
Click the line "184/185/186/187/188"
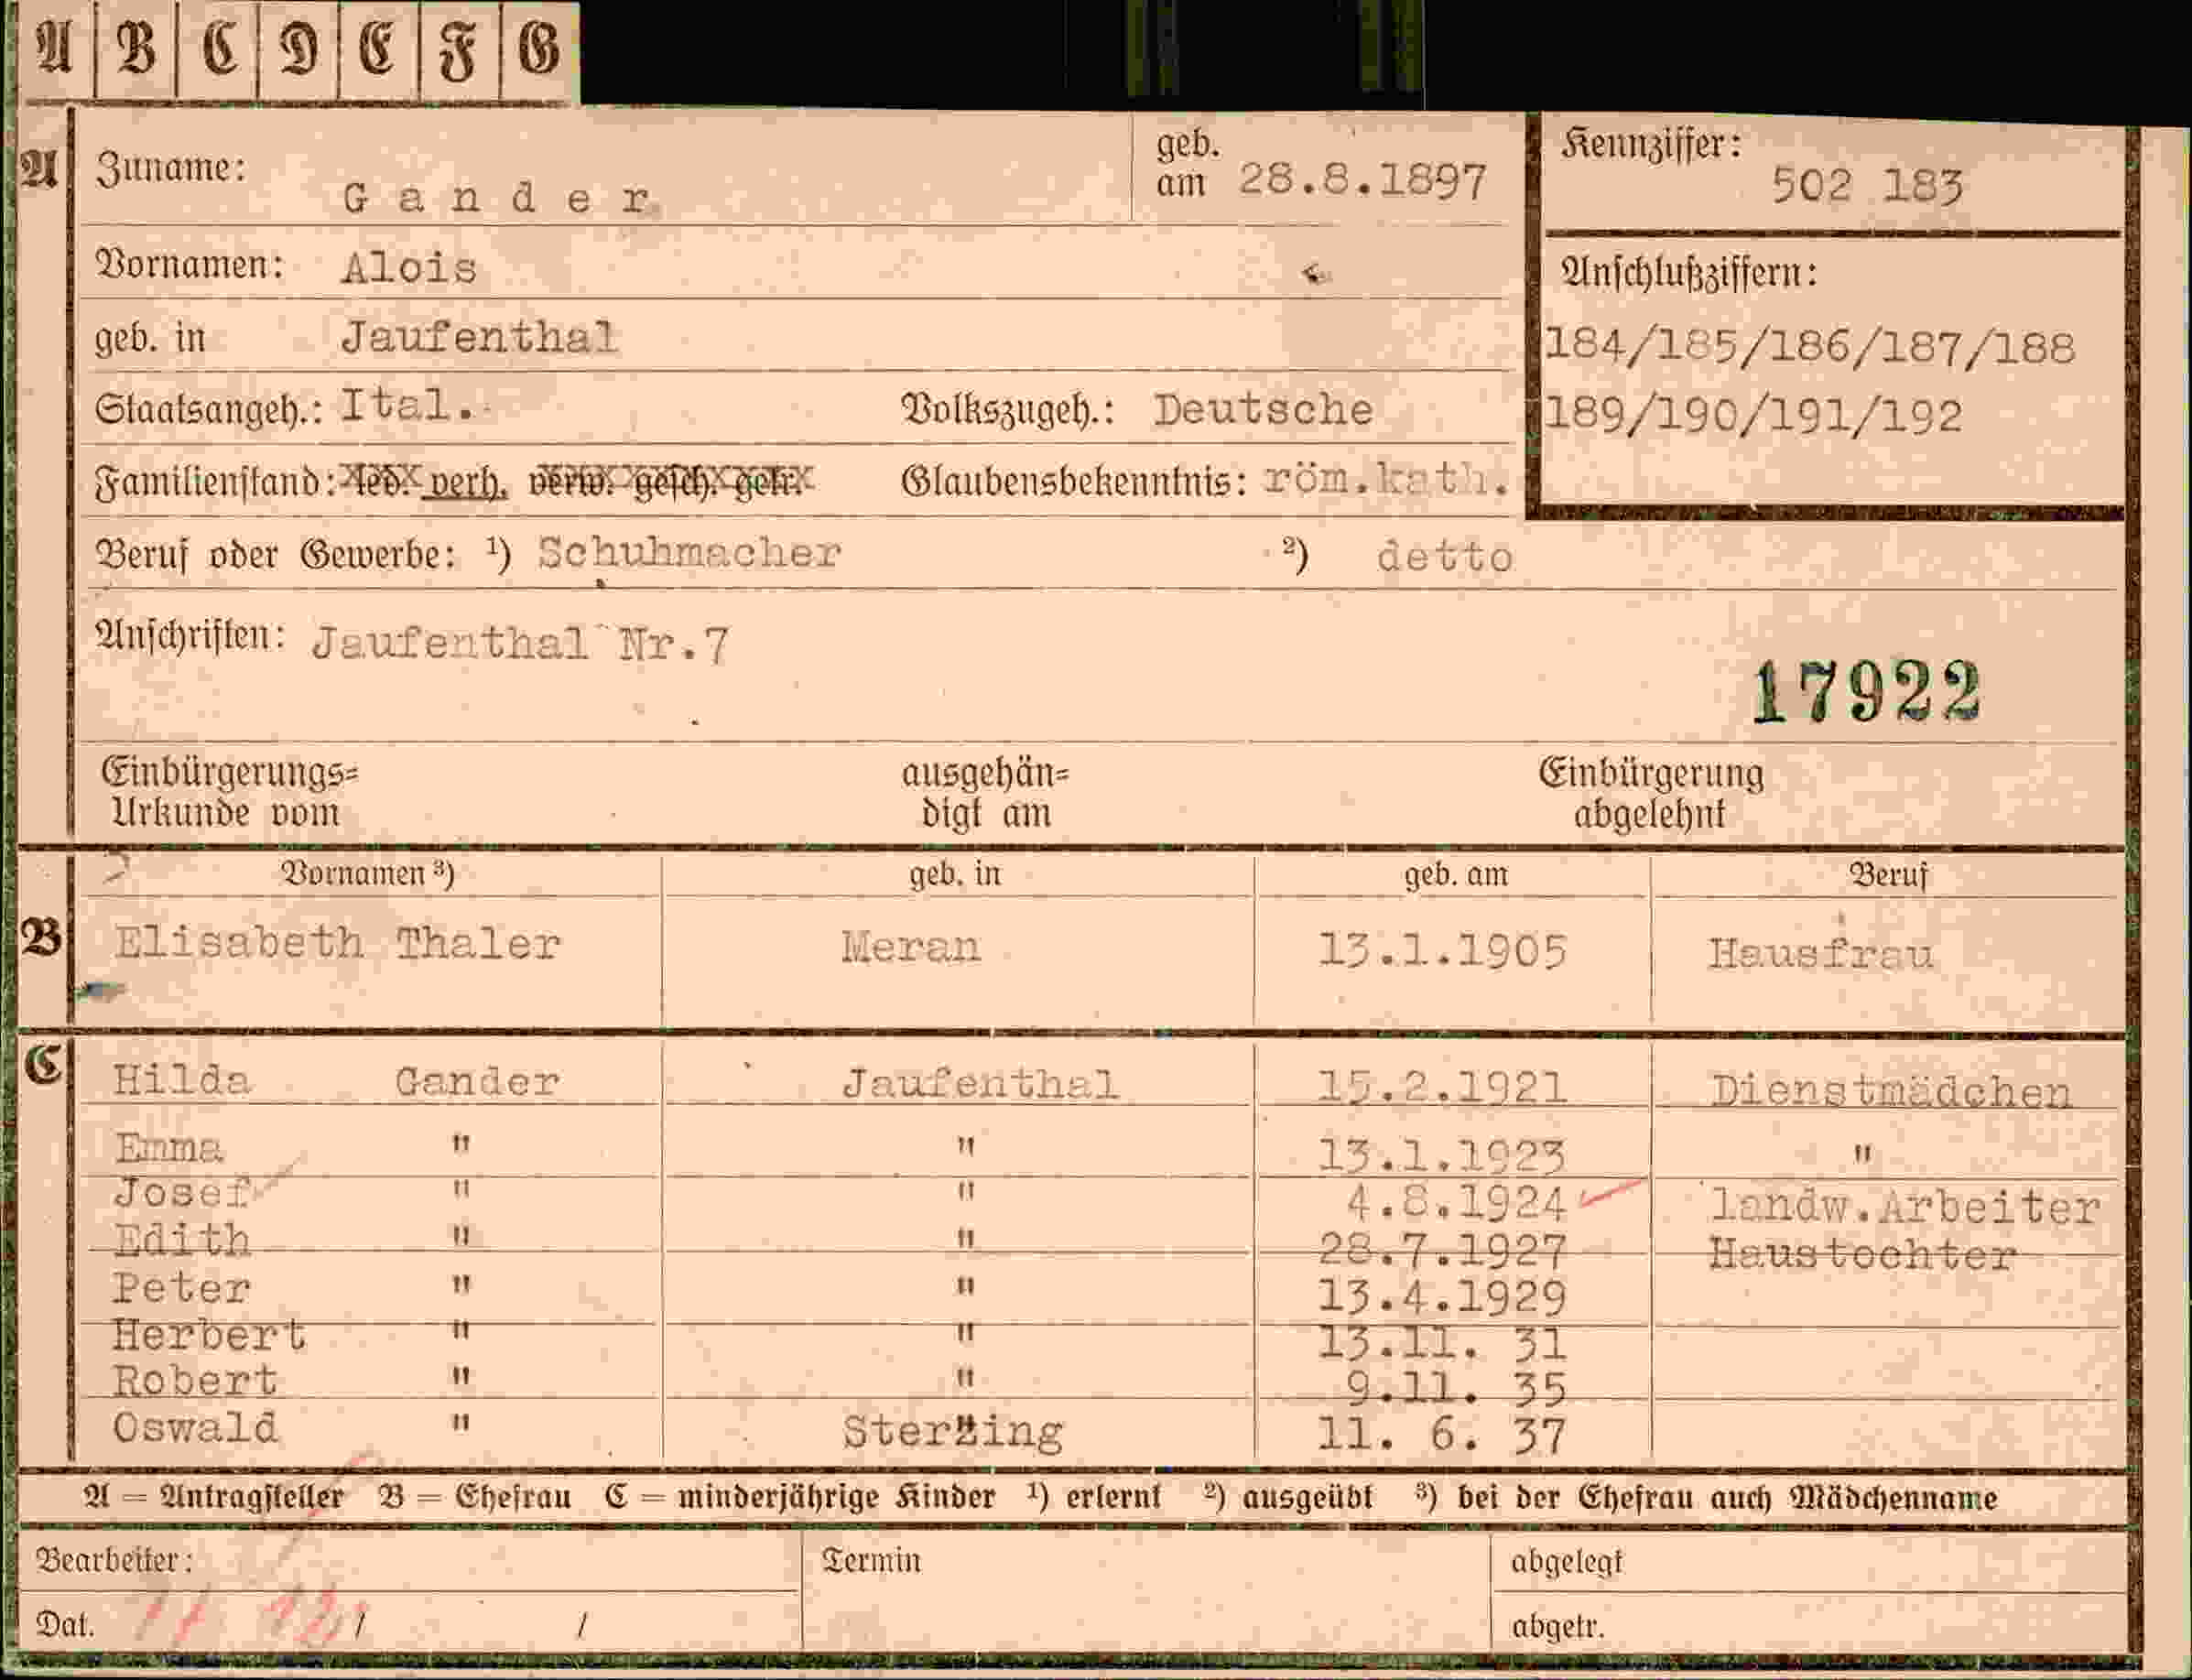click(1810, 347)
